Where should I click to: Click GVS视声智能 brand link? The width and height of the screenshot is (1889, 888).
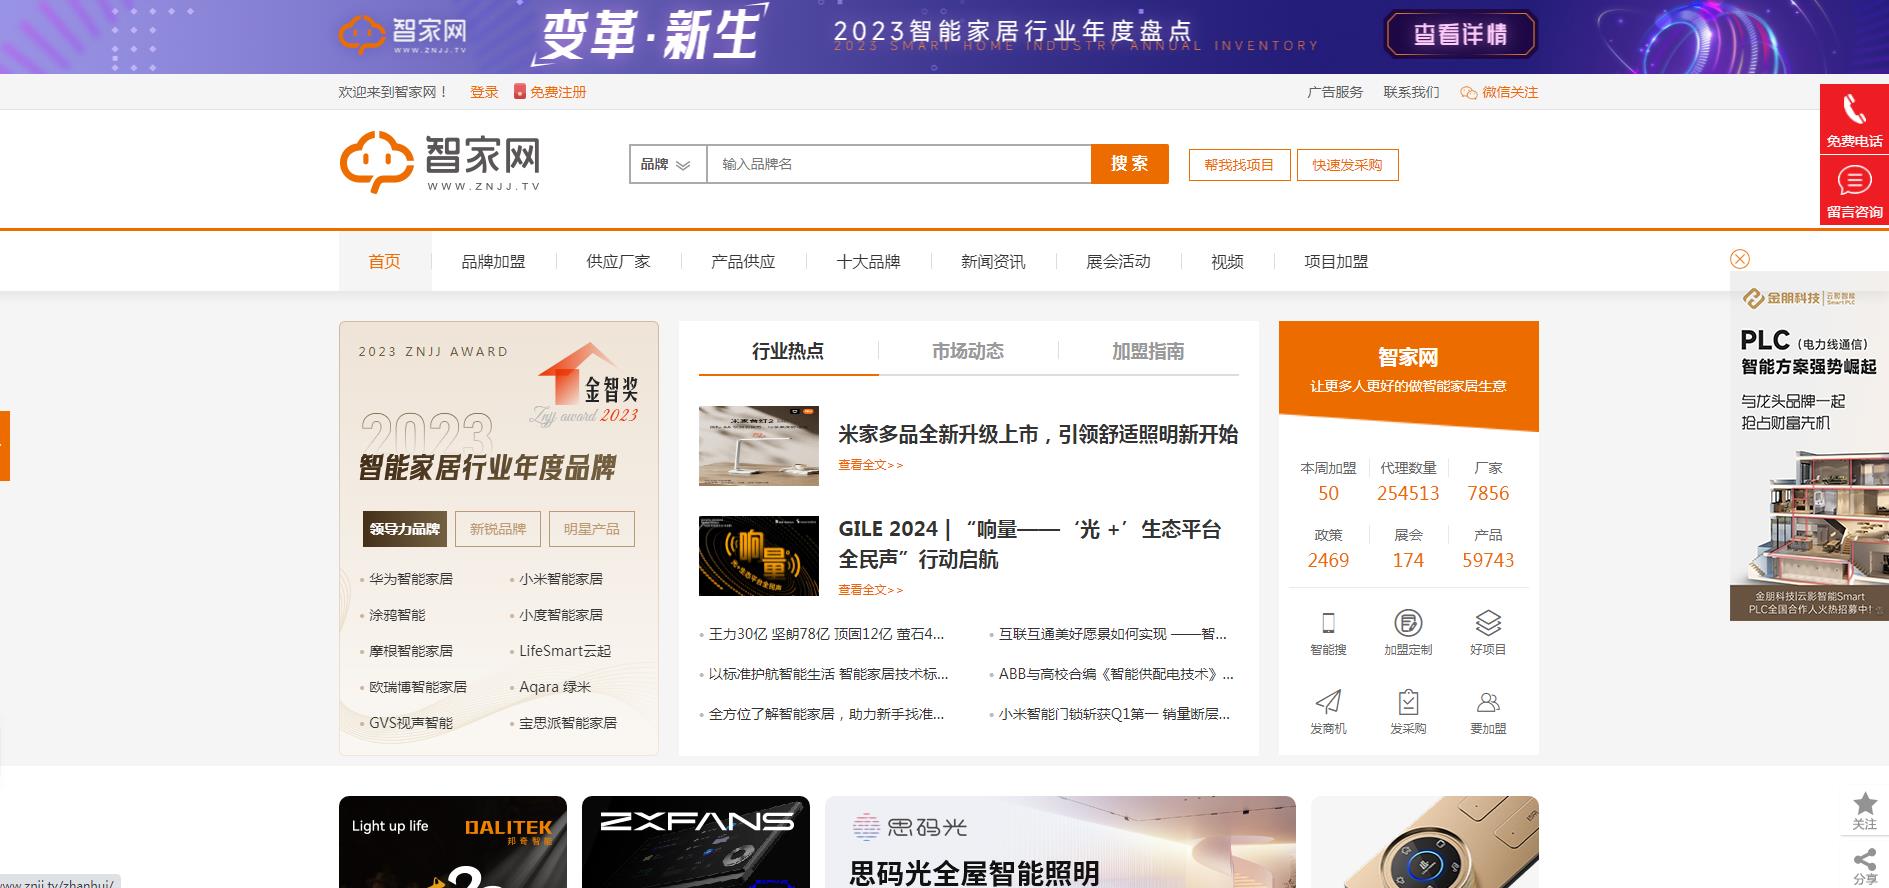click(411, 723)
